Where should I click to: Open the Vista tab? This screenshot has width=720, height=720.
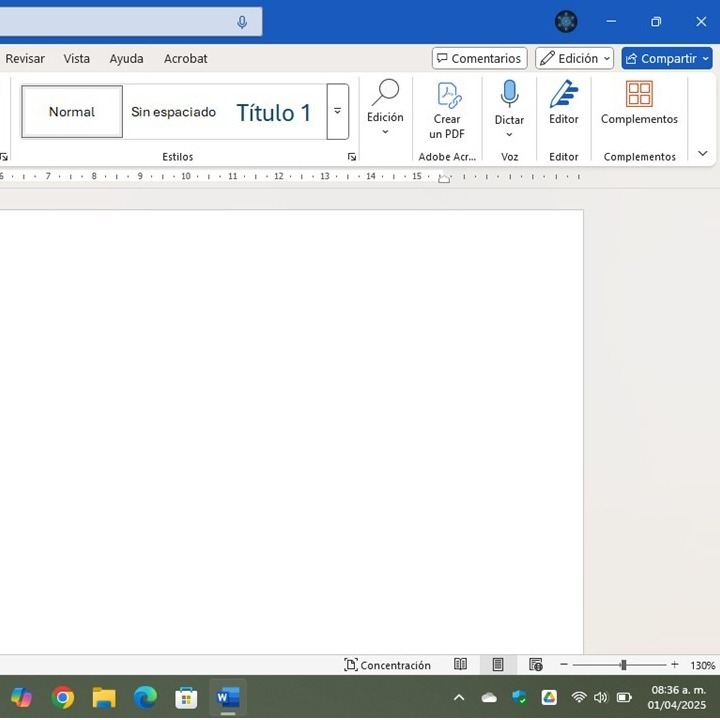tap(76, 58)
